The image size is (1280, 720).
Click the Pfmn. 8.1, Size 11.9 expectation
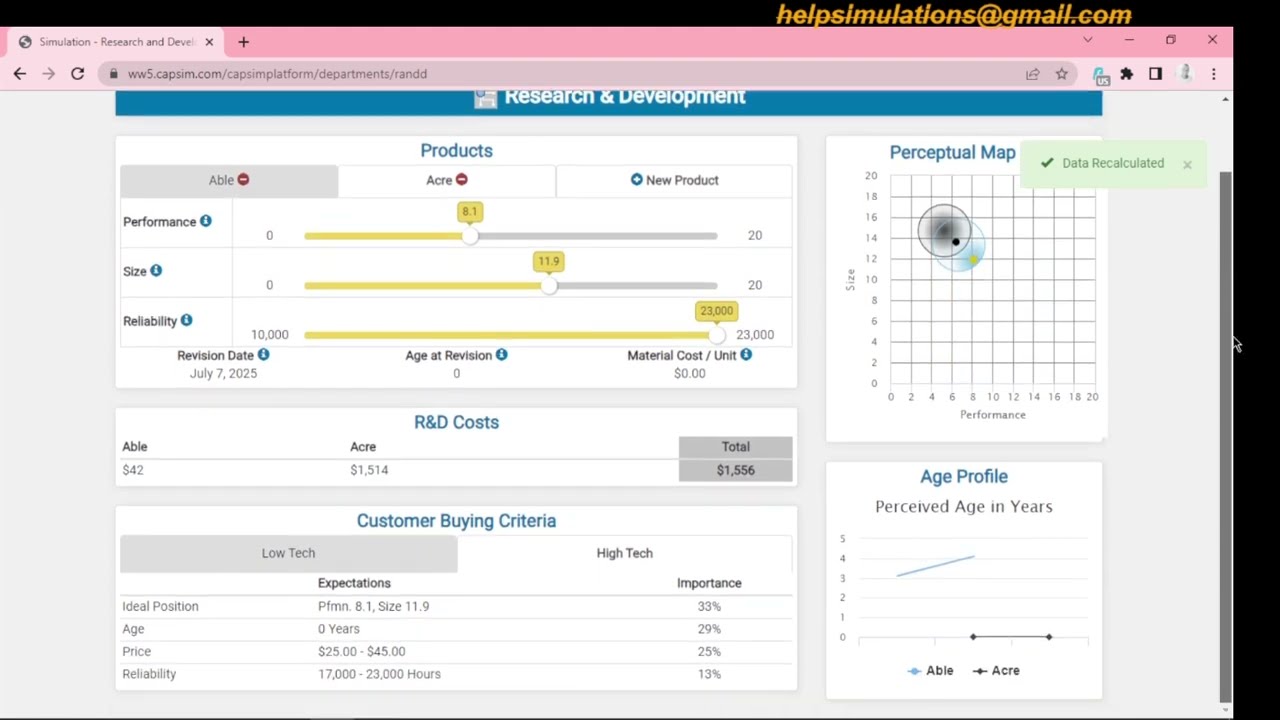(x=373, y=606)
